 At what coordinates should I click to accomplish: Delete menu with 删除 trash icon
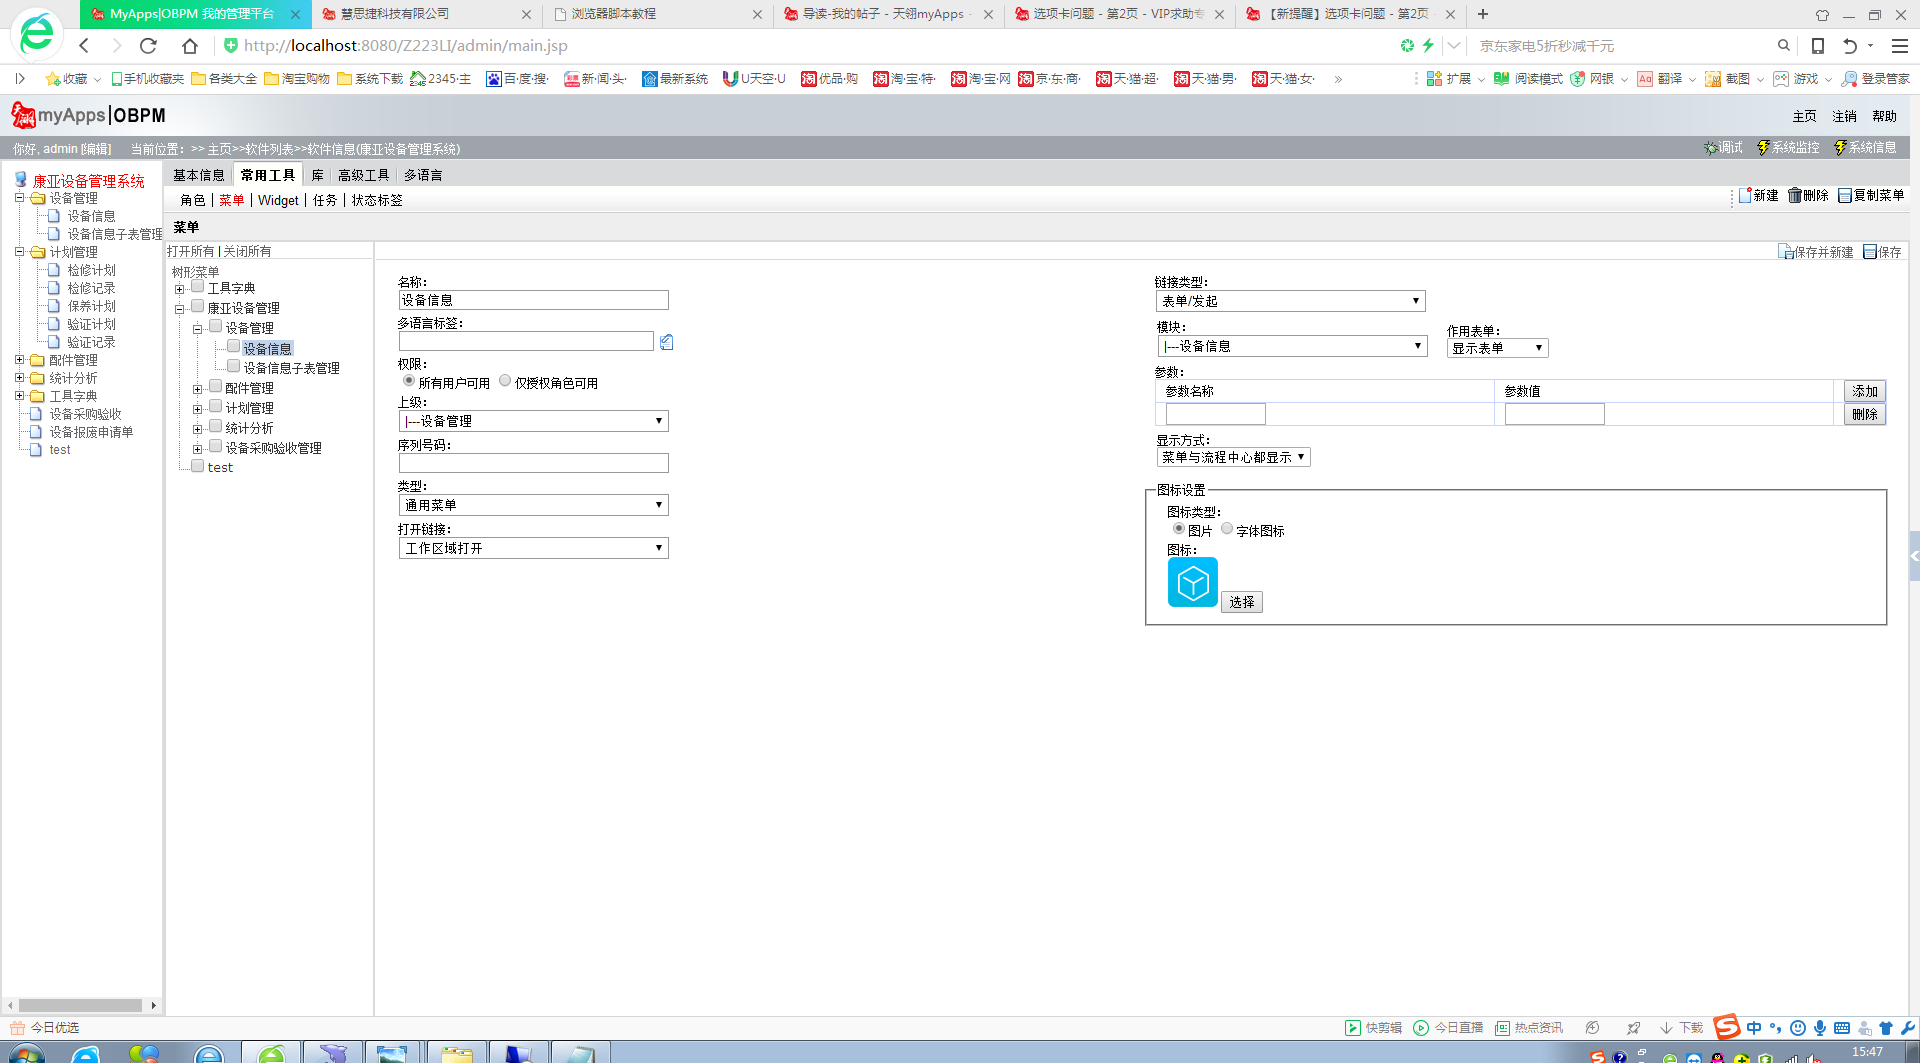(x=1808, y=195)
